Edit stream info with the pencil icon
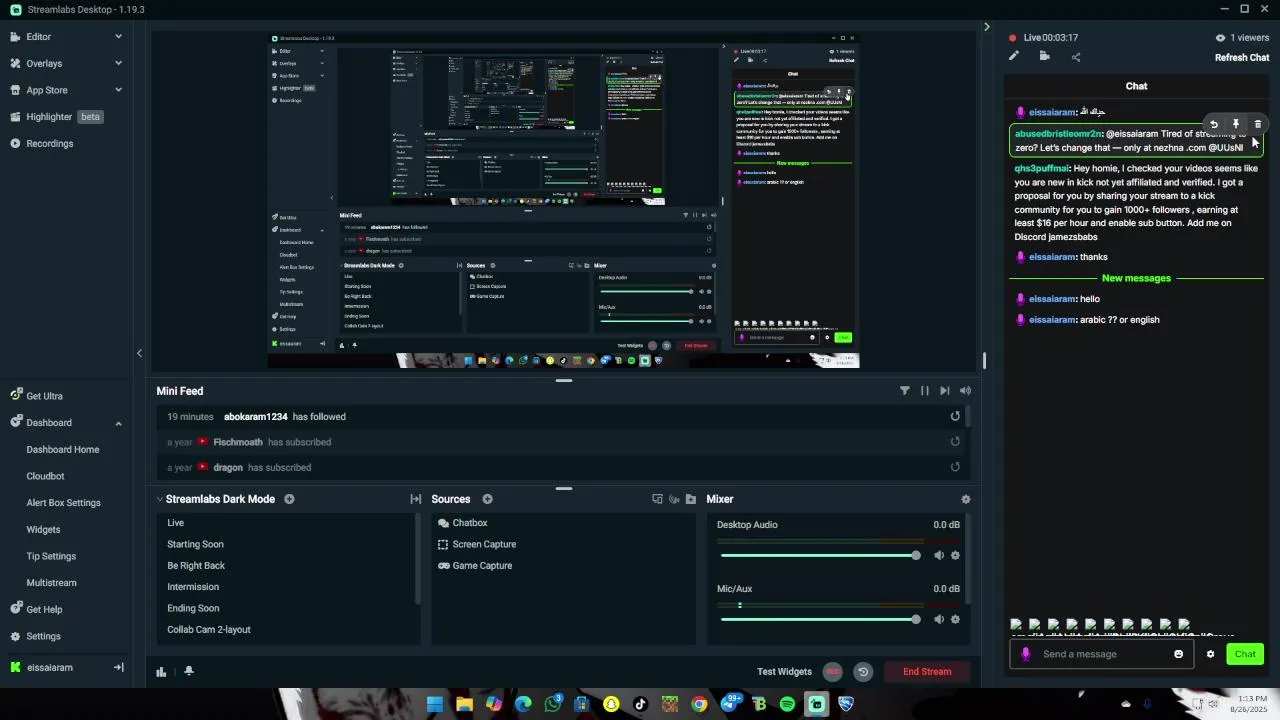Viewport: 1280px width, 720px height. click(x=1014, y=56)
